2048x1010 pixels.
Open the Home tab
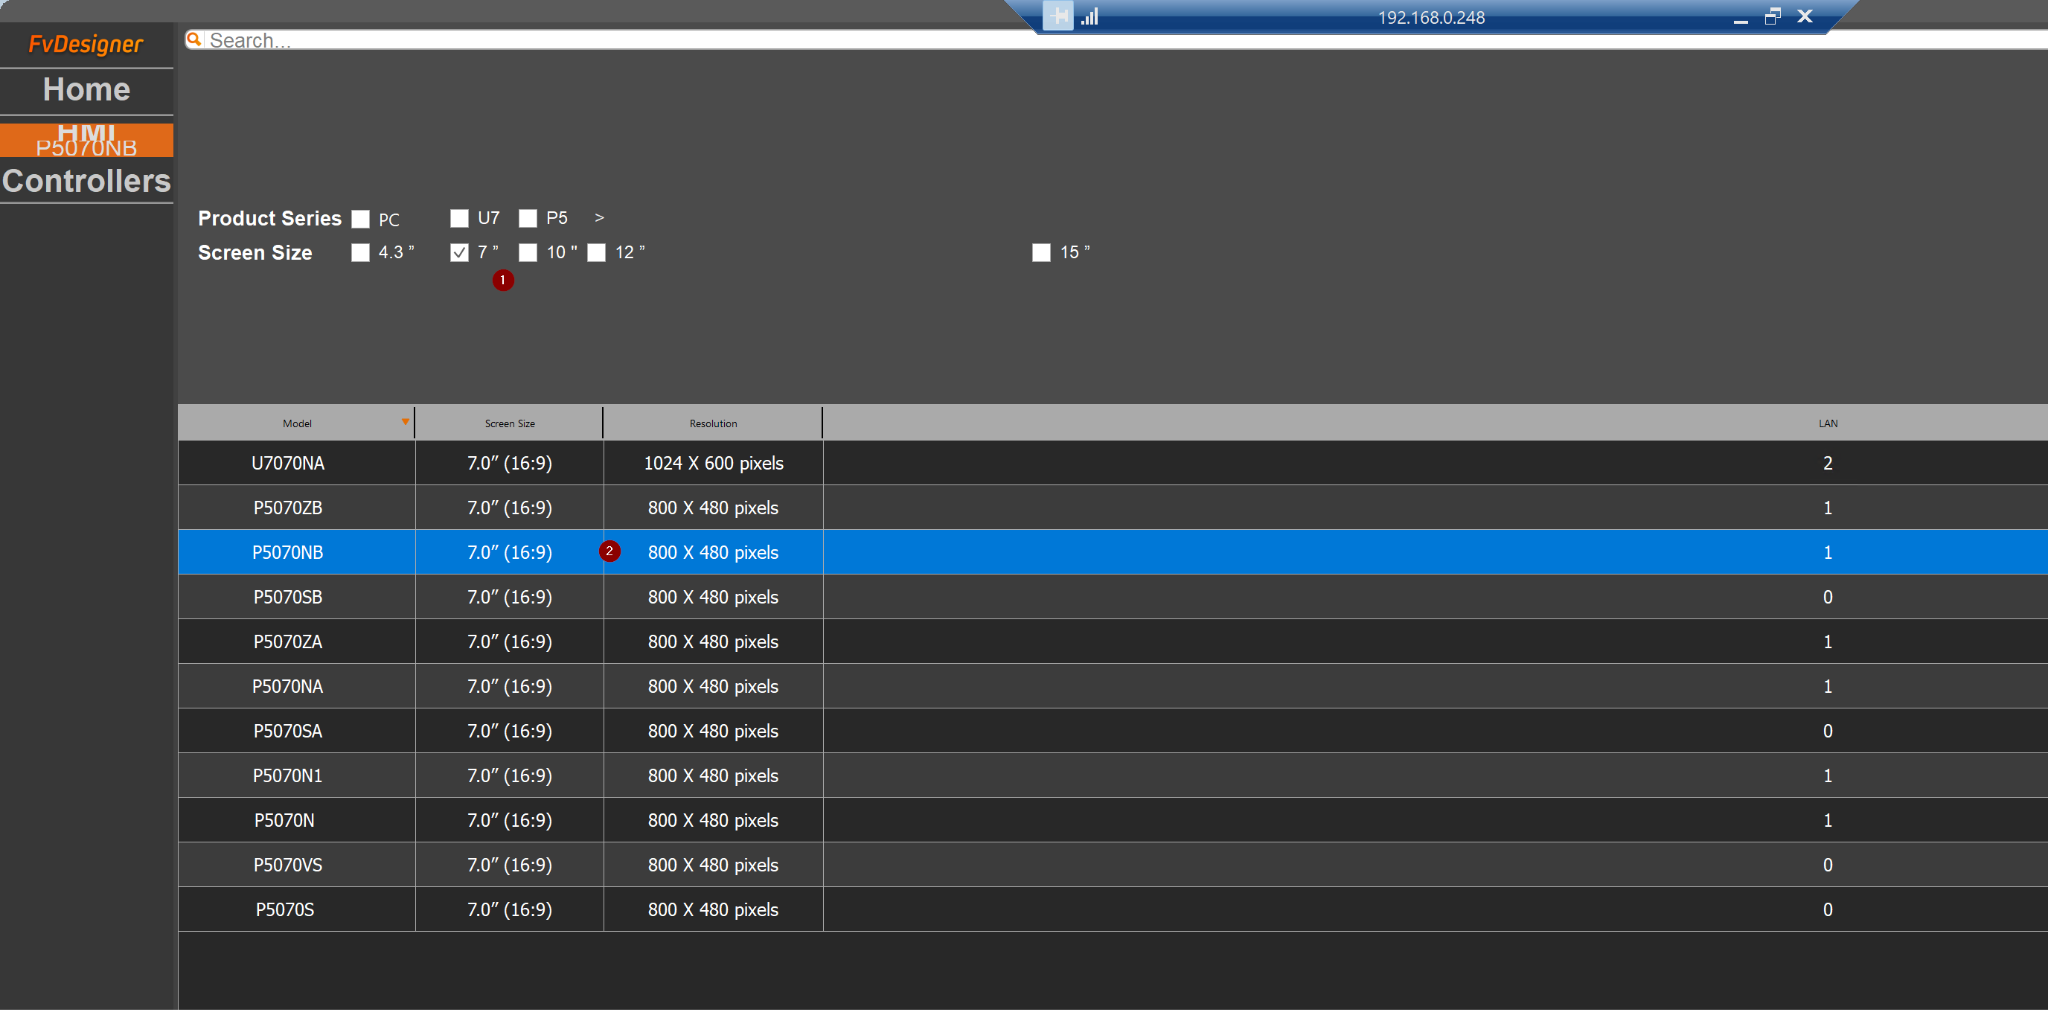86,90
